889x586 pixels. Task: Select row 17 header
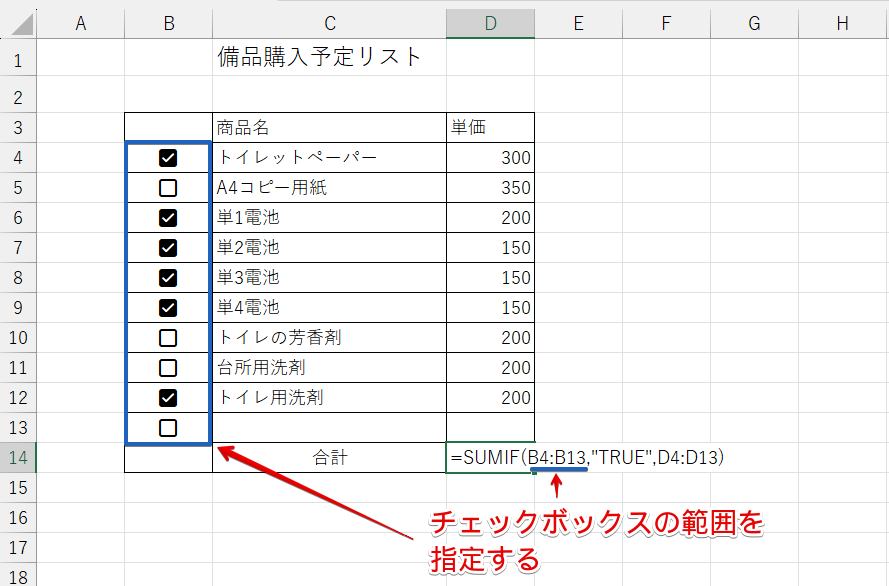pyautogui.click(x=18, y=547)
